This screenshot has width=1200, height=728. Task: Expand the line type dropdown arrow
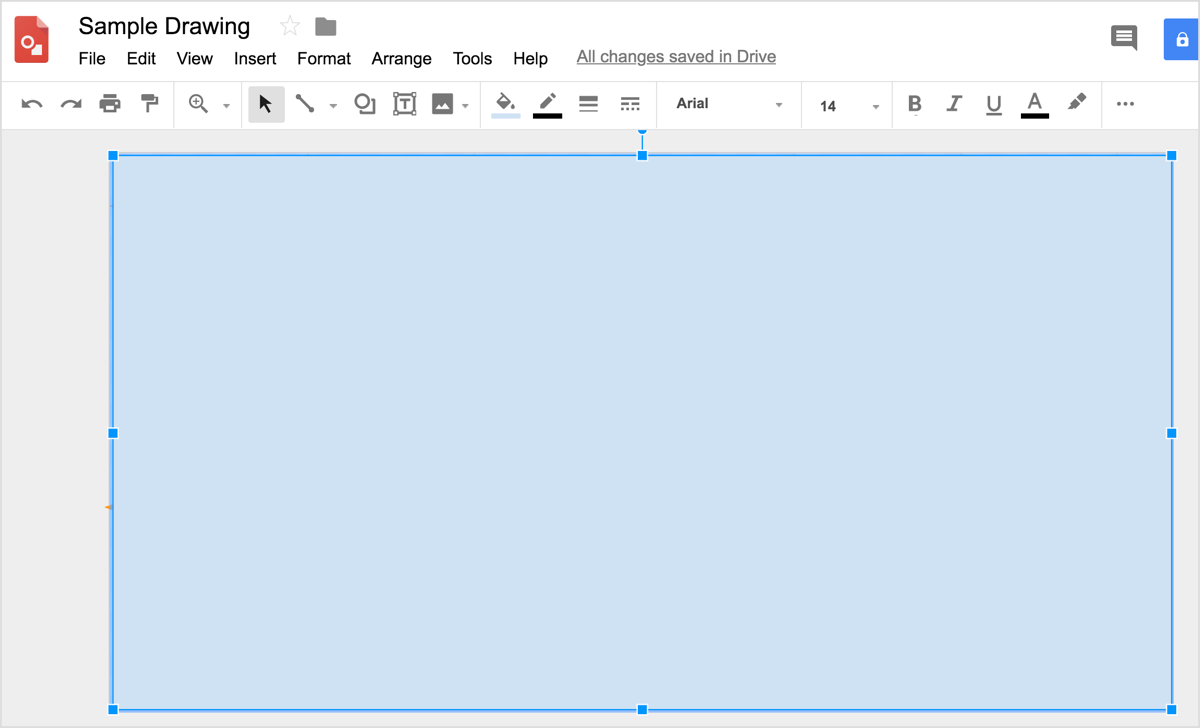click(333, 106)
